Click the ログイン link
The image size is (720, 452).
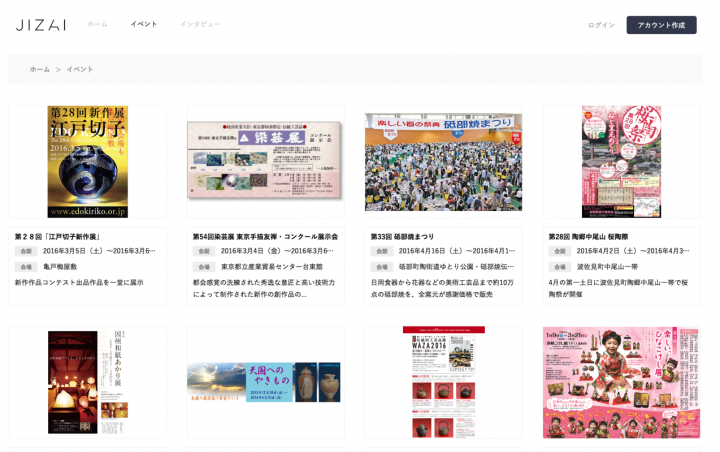coord(601,25)
